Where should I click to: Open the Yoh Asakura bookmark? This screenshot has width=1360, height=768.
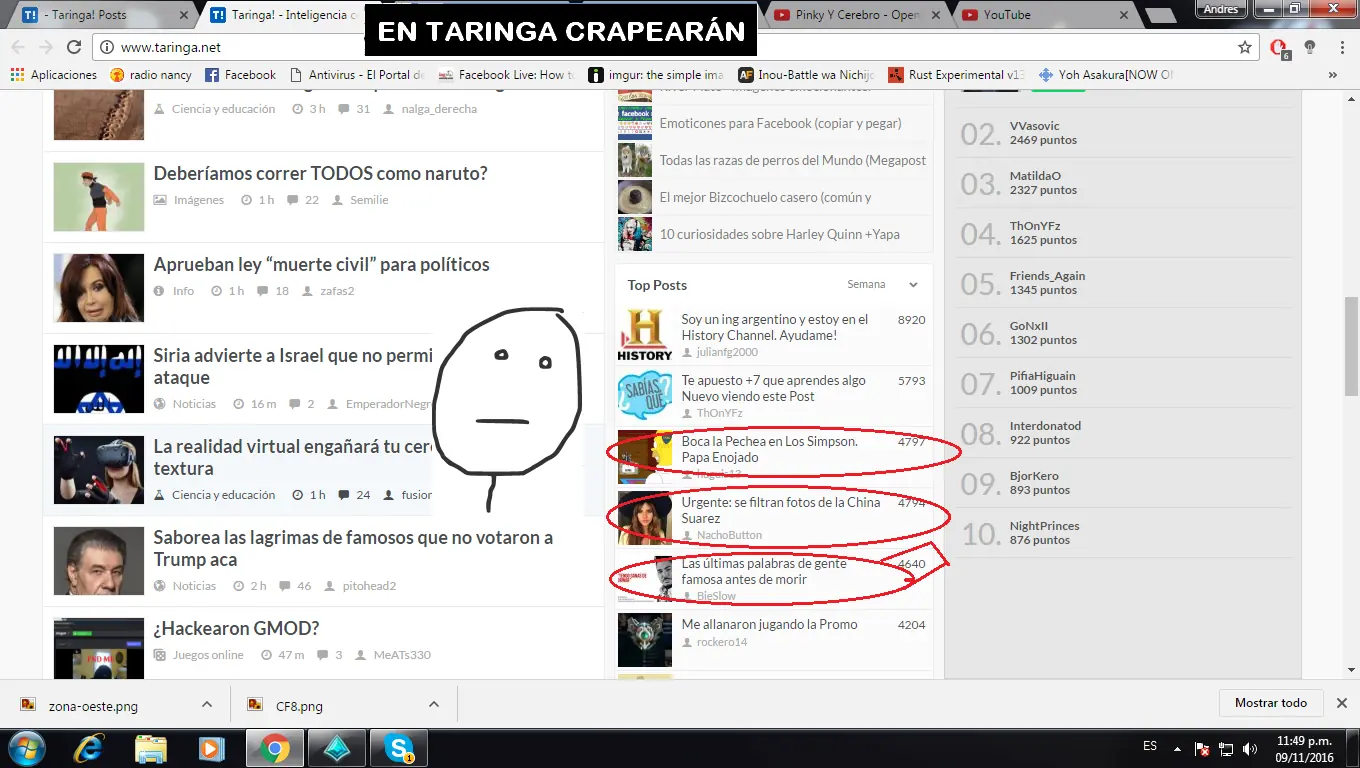1106,75
